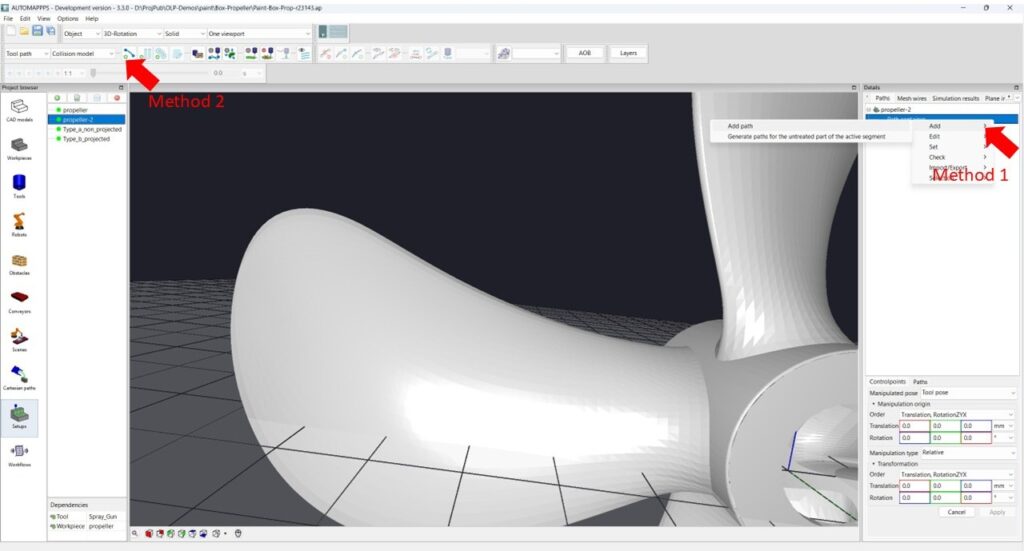Open the Conveyors section
The width and height of the screenshot is (1024, 551).
(20, 302)
